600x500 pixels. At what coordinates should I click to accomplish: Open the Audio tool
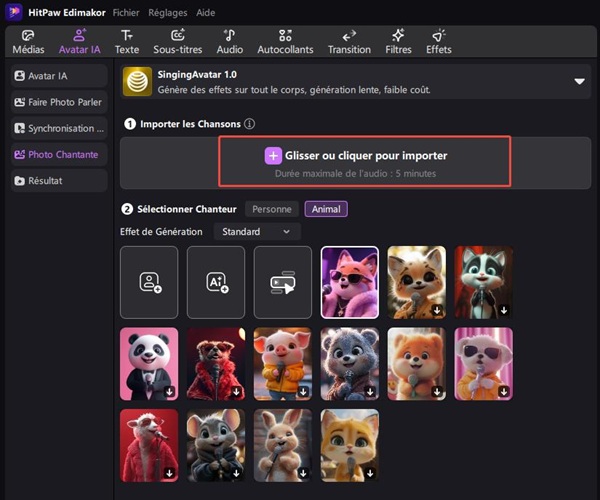tap(230, 42)
